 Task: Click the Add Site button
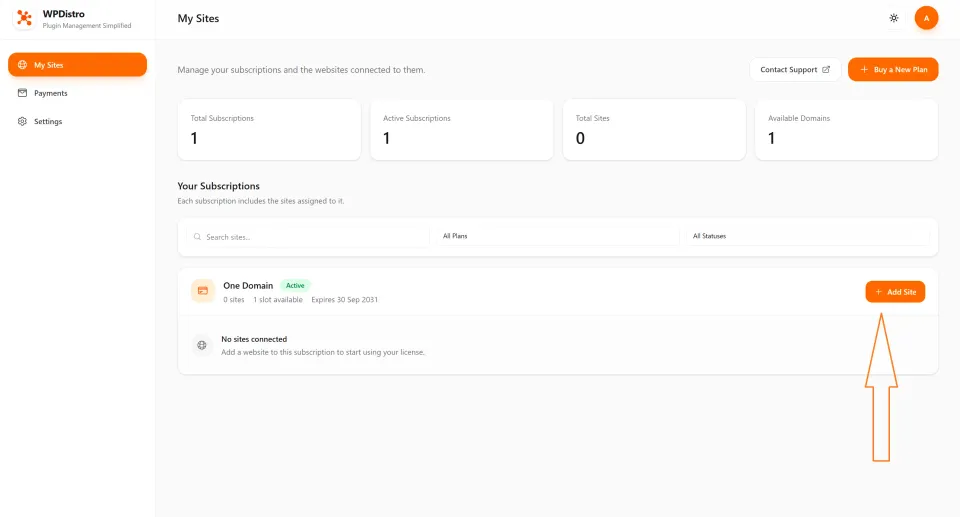click(895, 292)
